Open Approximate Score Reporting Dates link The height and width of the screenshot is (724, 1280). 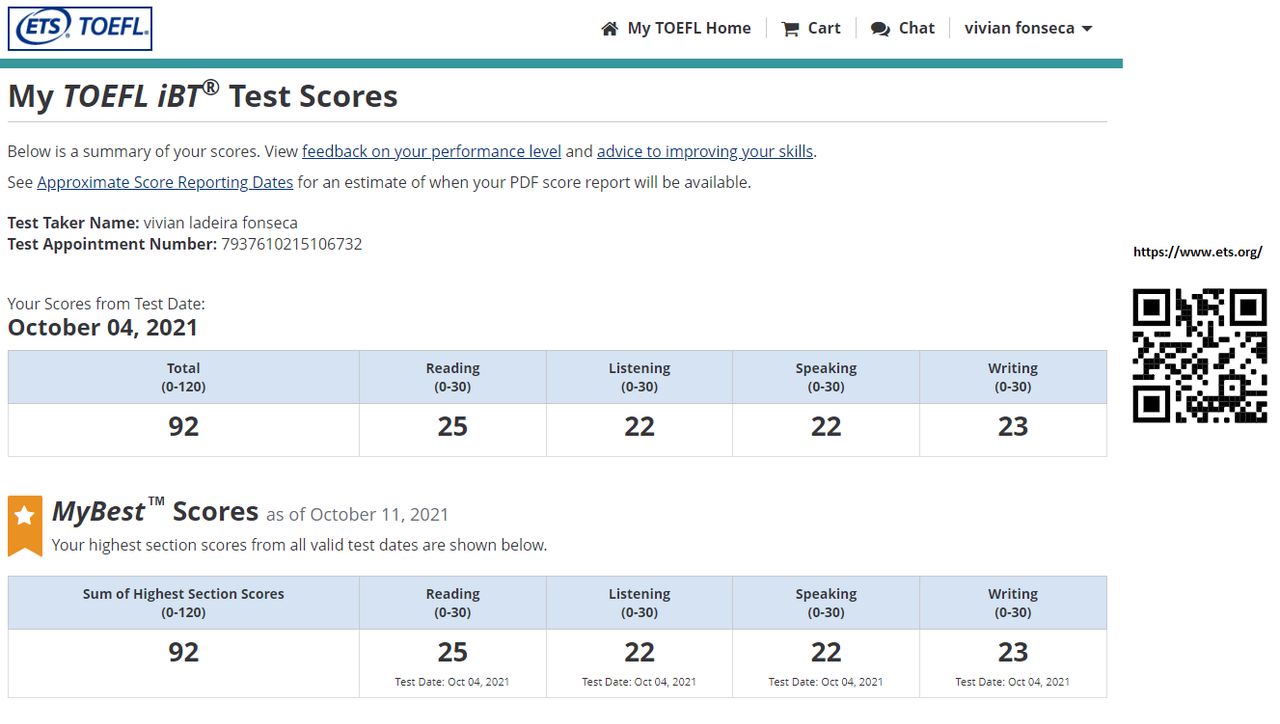coord(165,183)
